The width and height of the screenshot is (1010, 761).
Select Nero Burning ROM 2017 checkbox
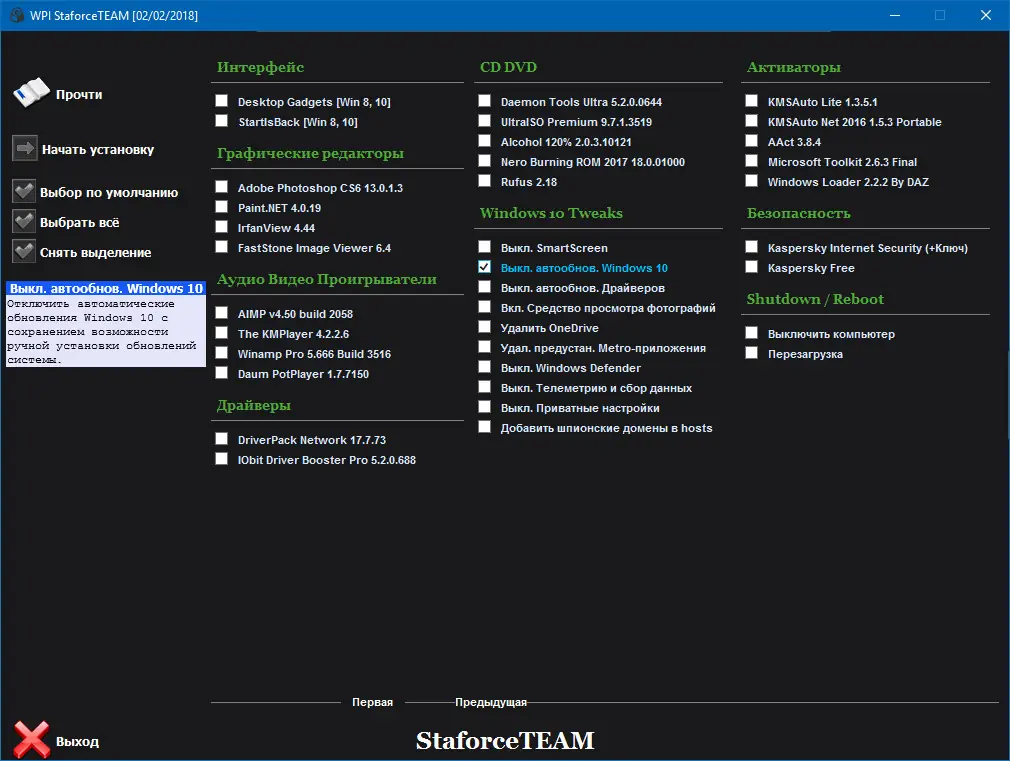[x=484, y=160]
